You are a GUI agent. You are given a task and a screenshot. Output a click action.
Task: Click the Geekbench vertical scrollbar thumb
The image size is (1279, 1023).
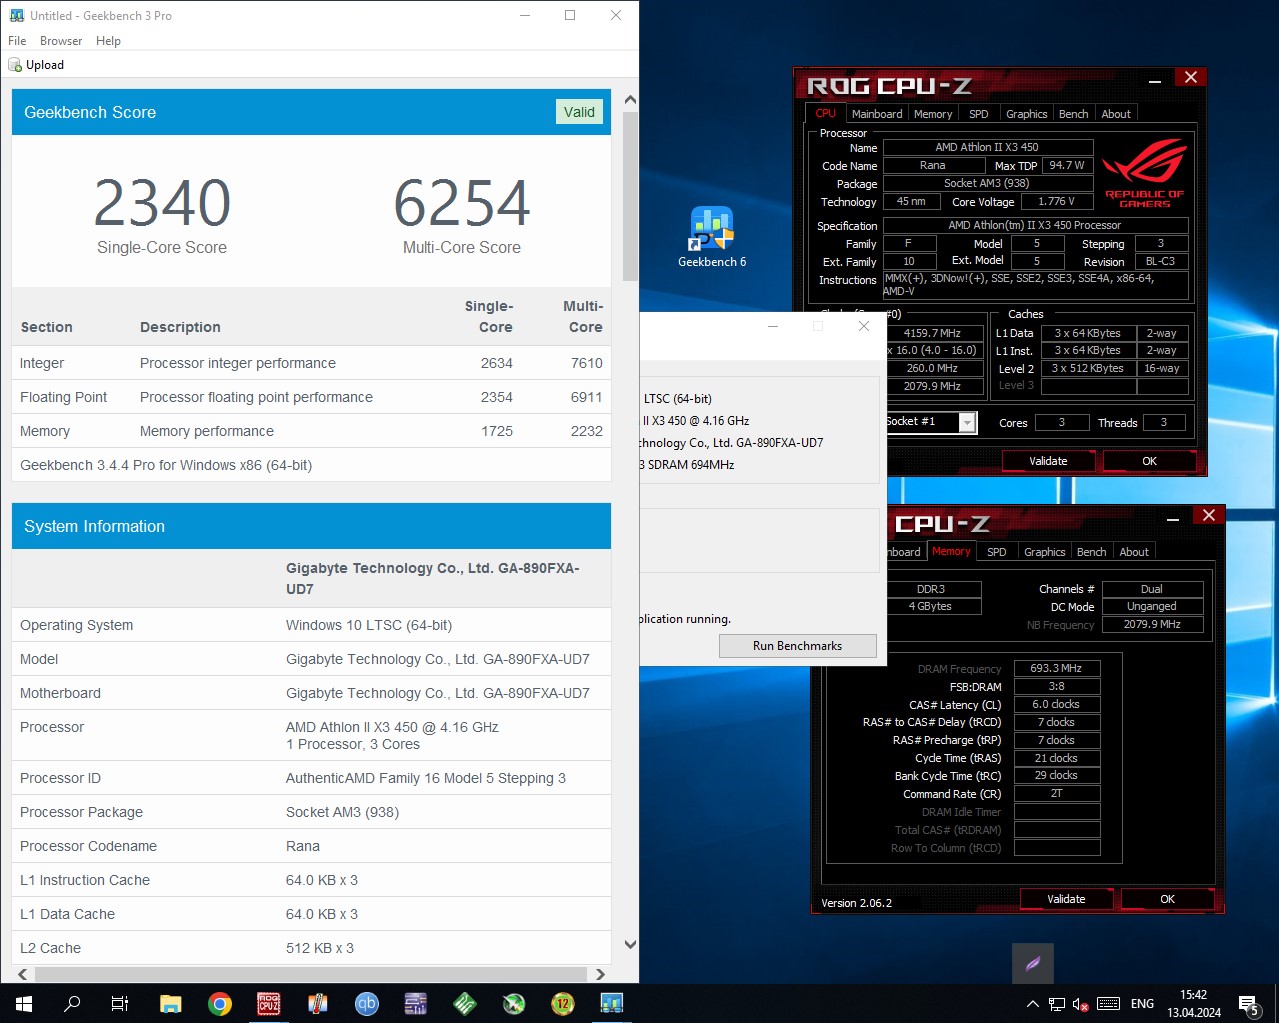tap(630, 196)
